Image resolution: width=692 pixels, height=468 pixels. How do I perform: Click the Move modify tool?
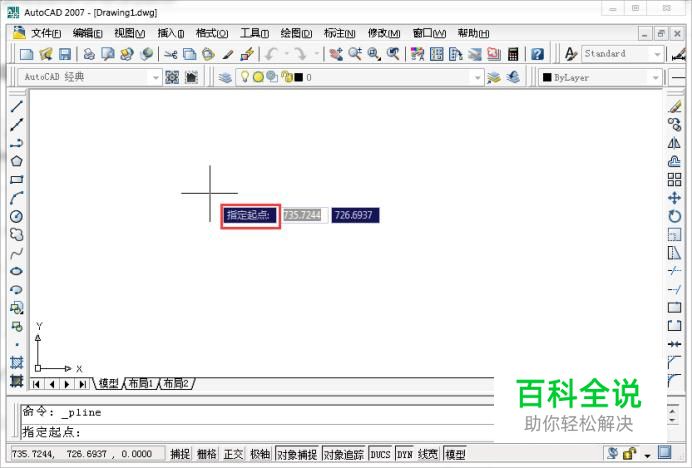tap(674, 198)
